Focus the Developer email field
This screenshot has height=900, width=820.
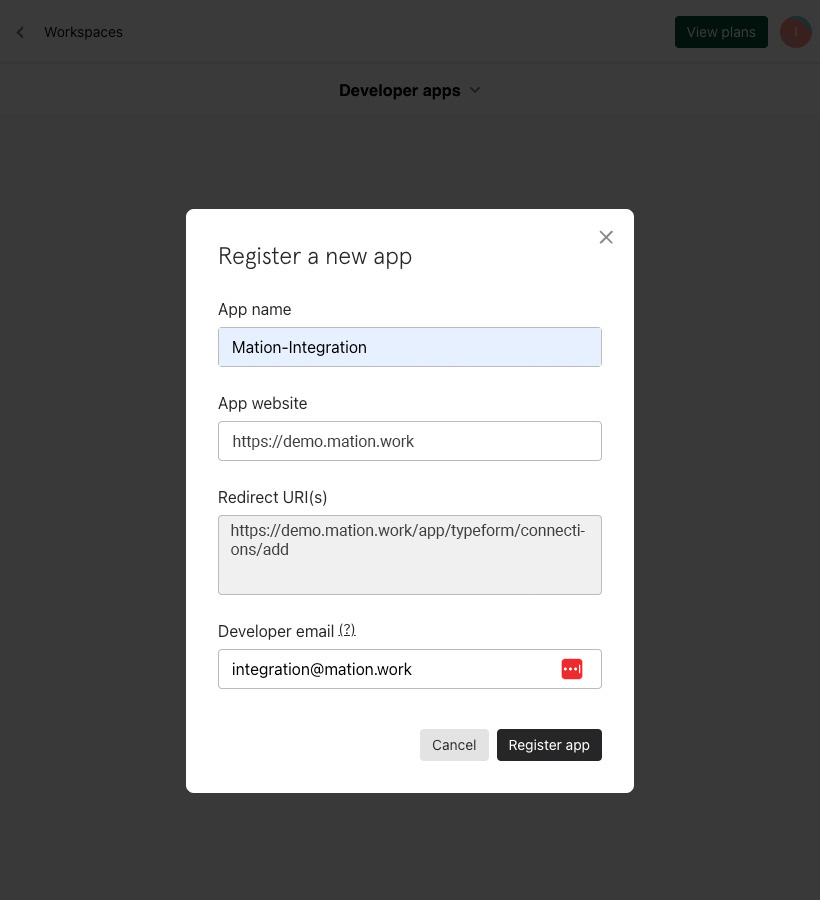410,669
